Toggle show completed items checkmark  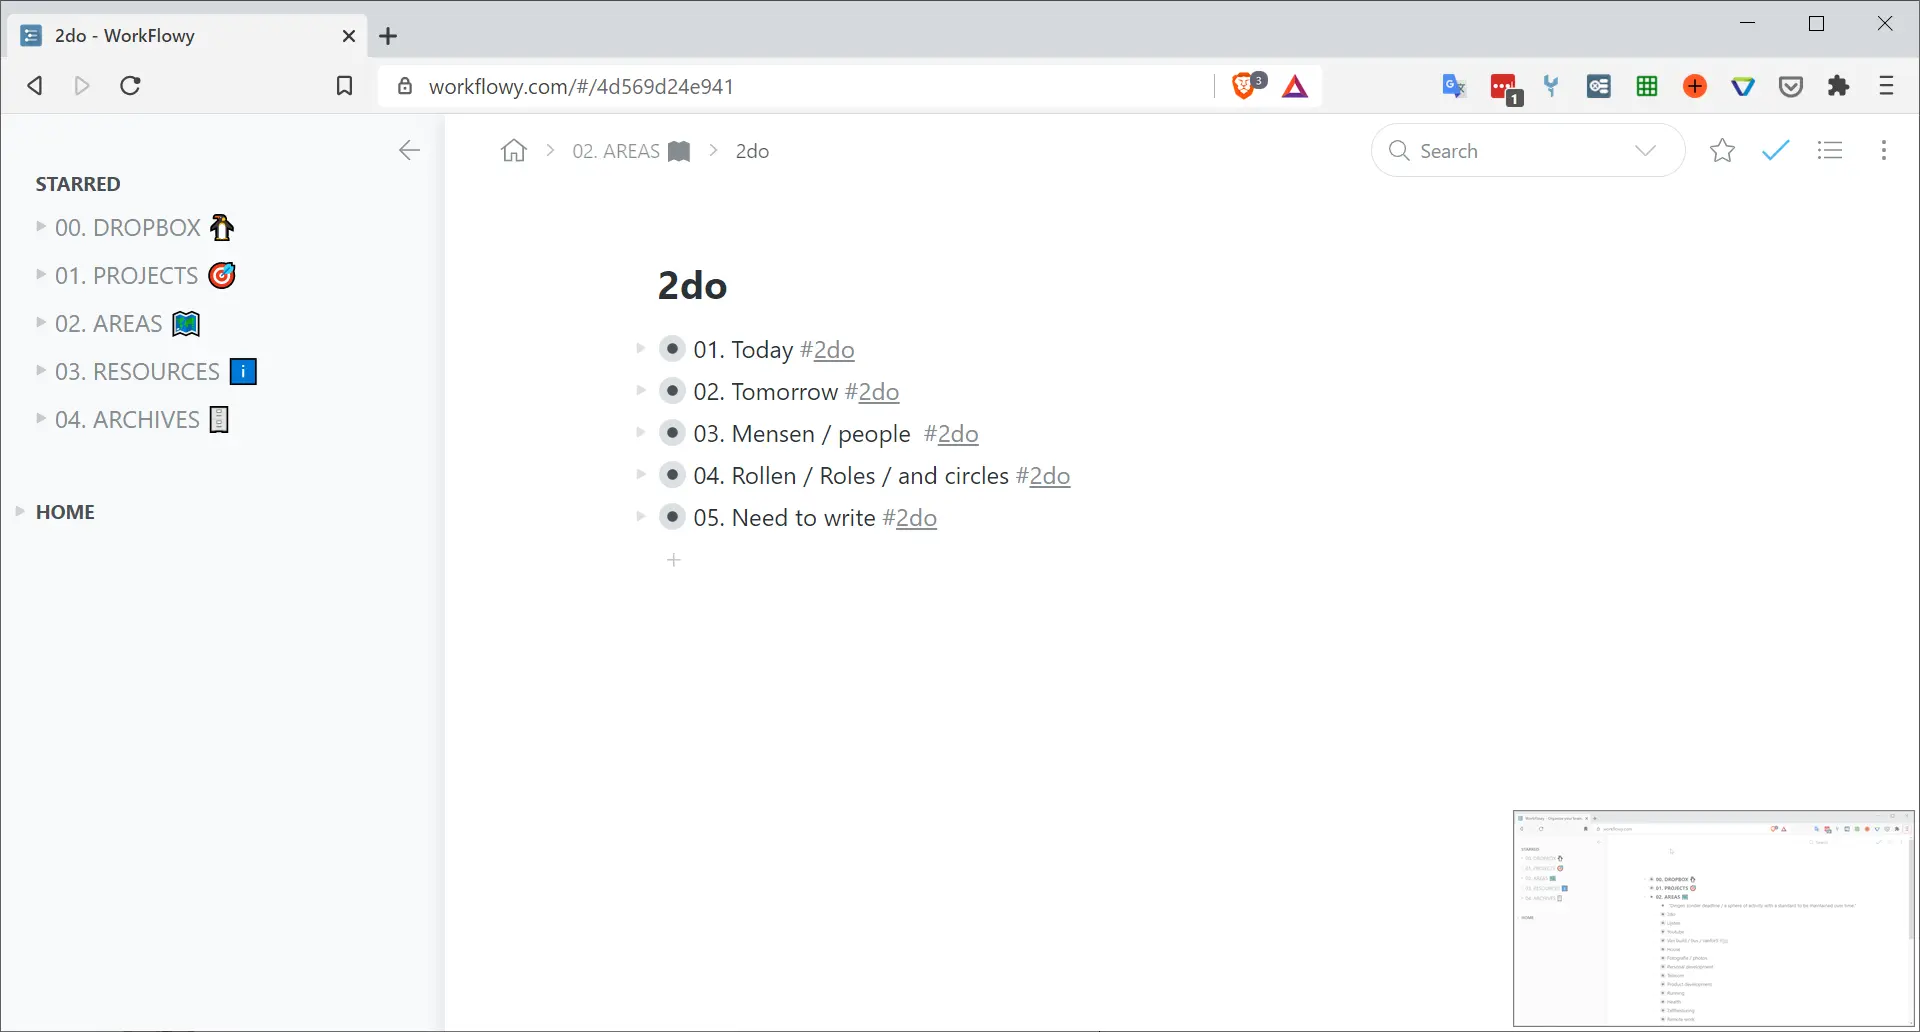tap(1775, 151)
